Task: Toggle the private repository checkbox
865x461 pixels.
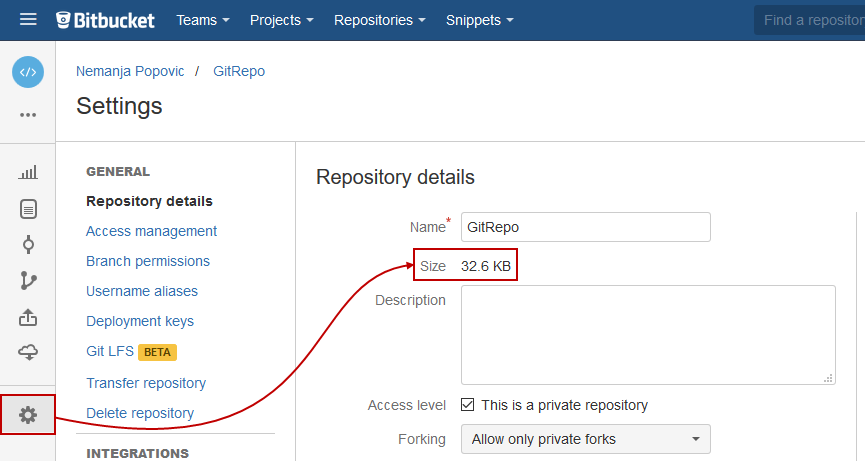Action: [467, 405]
